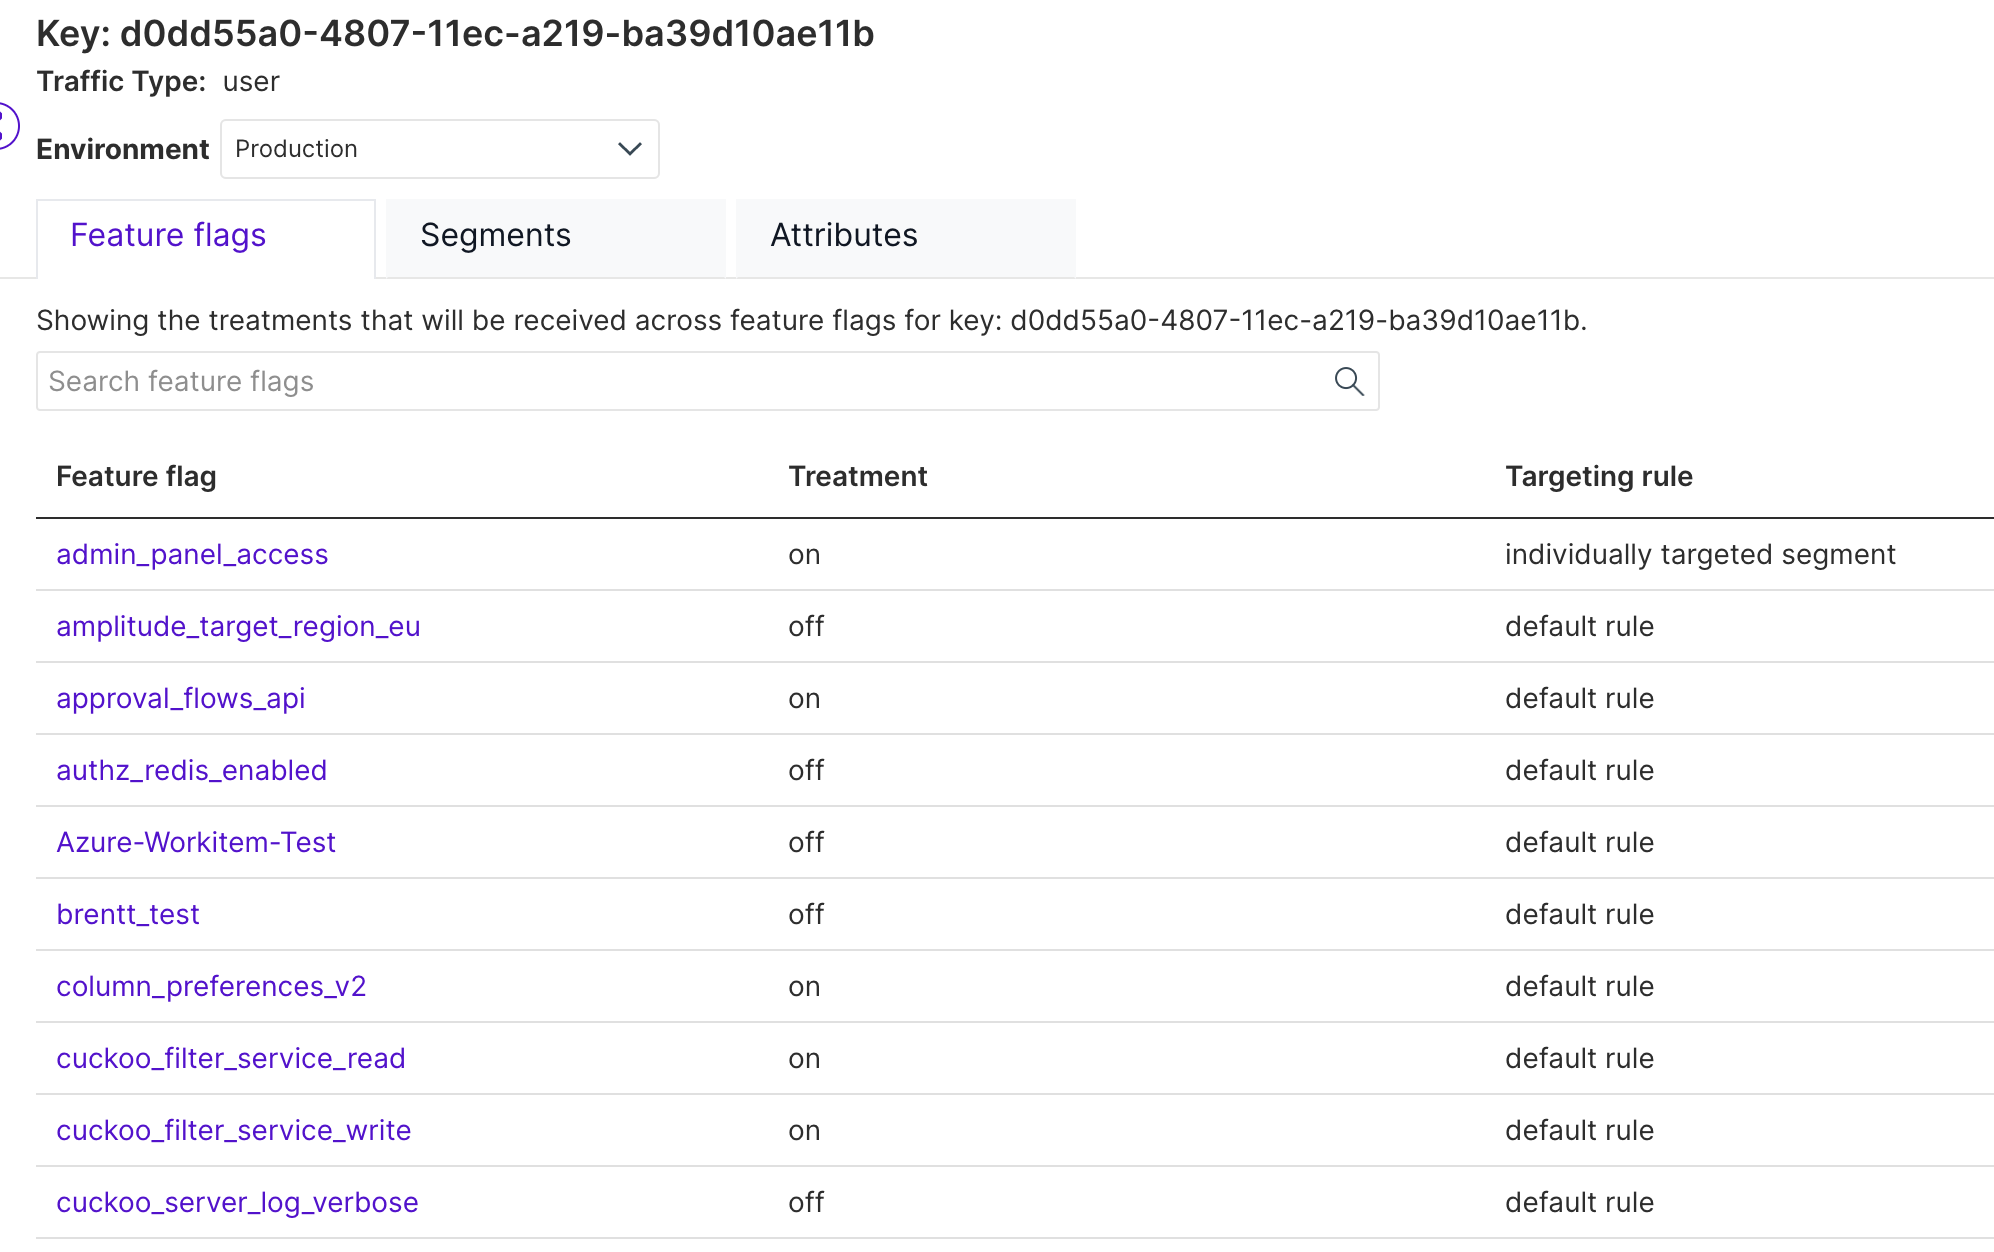The height and width of the screenshot is (1252, 1994).
Task: Click the Treatment column header
Action: pos(857,476)
